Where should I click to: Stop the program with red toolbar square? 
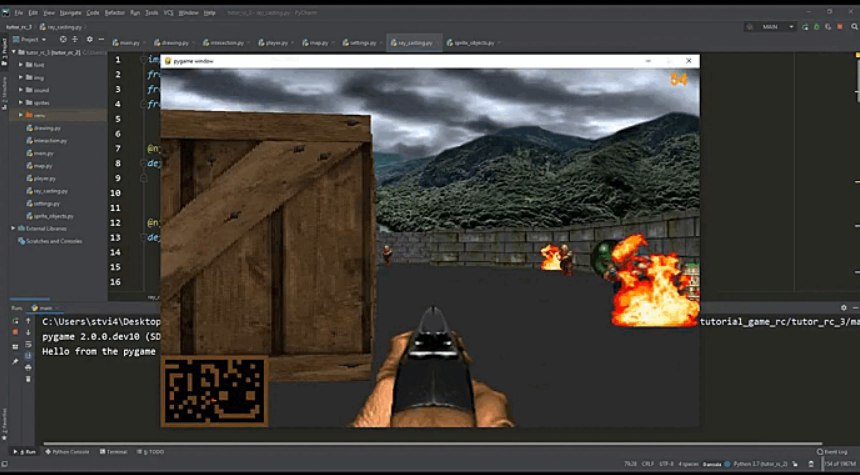(840, 27)
